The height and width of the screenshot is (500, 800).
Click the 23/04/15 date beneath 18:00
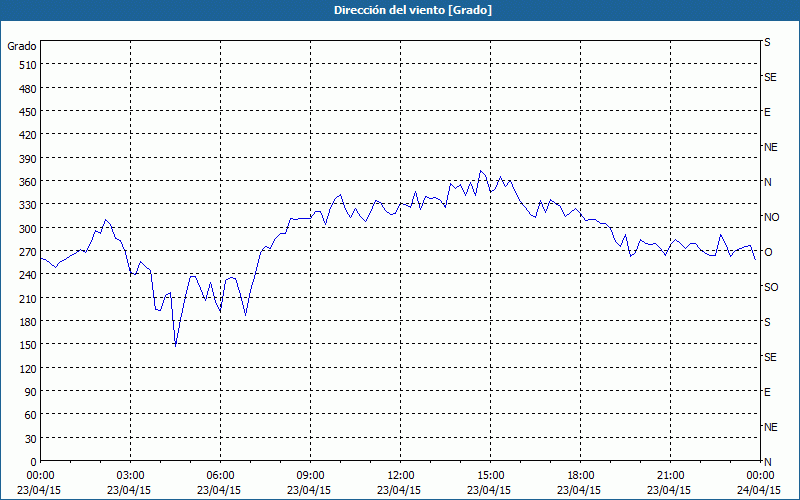[579, 490]
